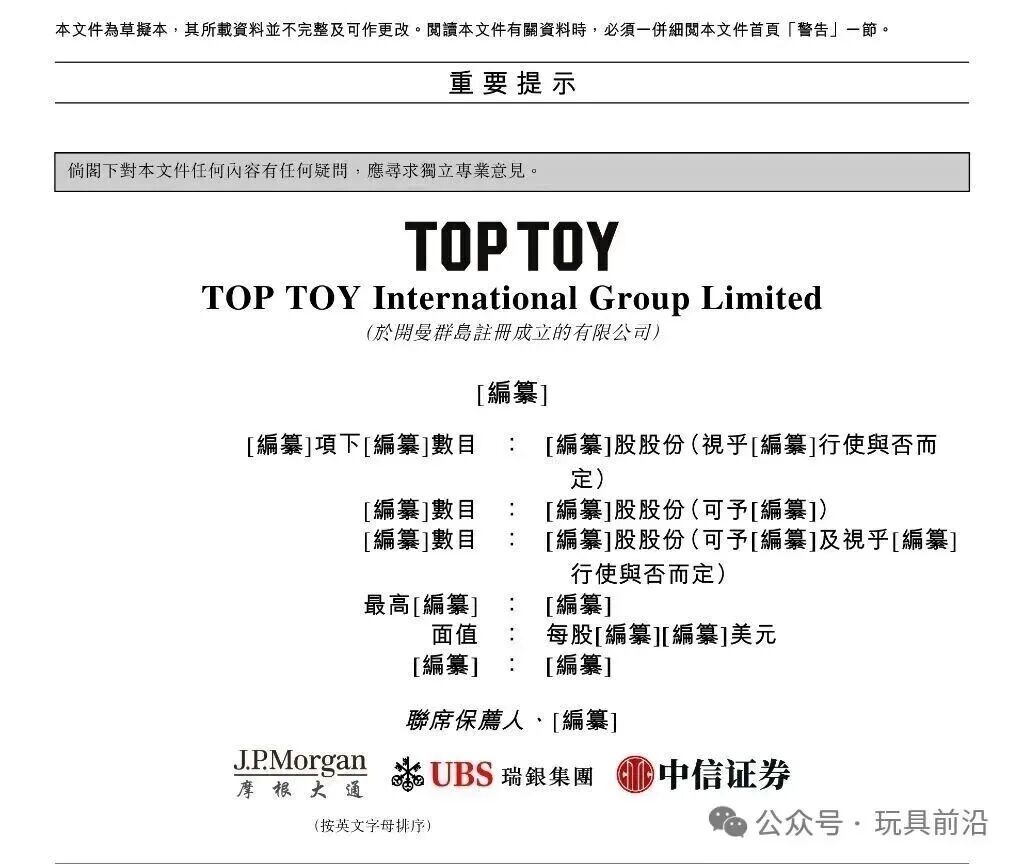
Task: Select the 於開曼群島註冊成立的有限公司 line
Action: click(510, 331)
